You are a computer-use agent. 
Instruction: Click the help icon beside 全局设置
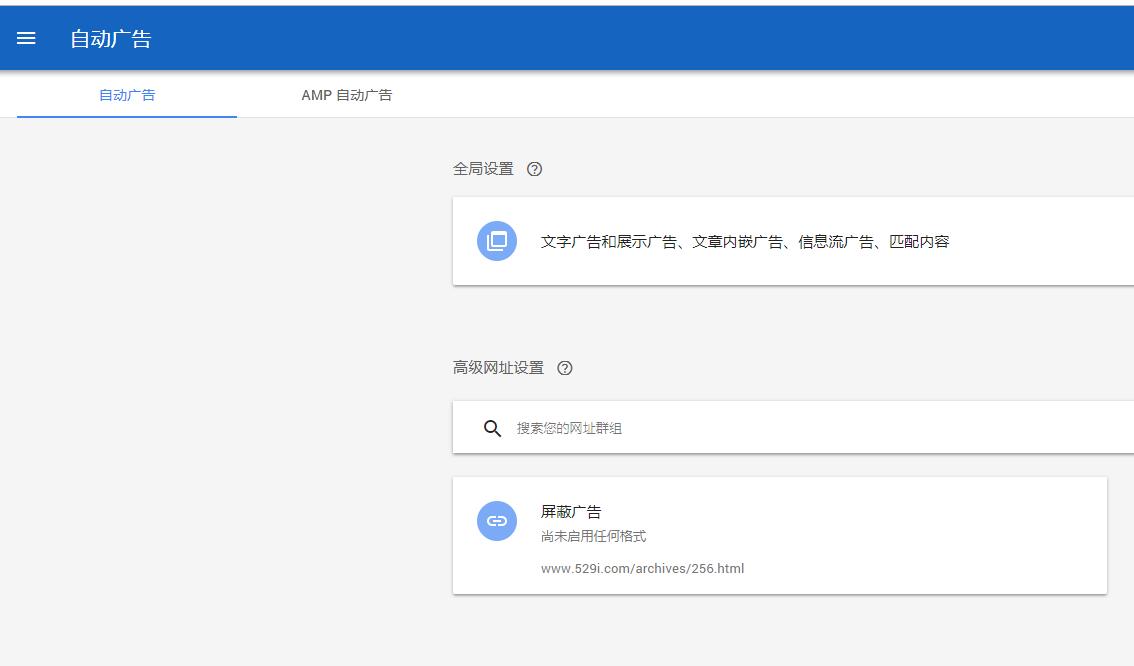534,169
